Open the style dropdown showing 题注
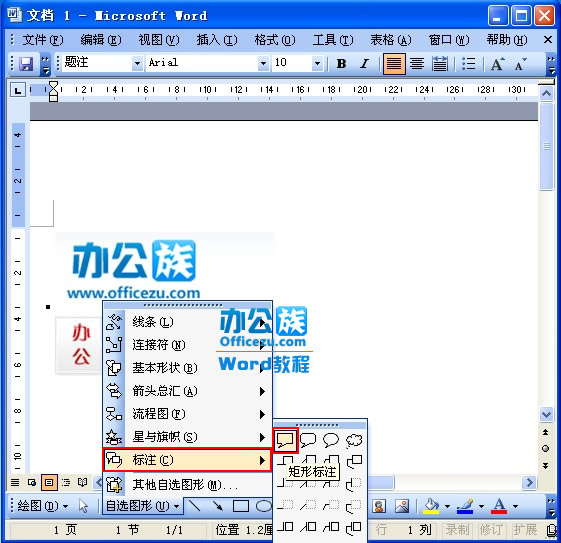The width and height of the screenshot is (561, 543). point(137,64)
